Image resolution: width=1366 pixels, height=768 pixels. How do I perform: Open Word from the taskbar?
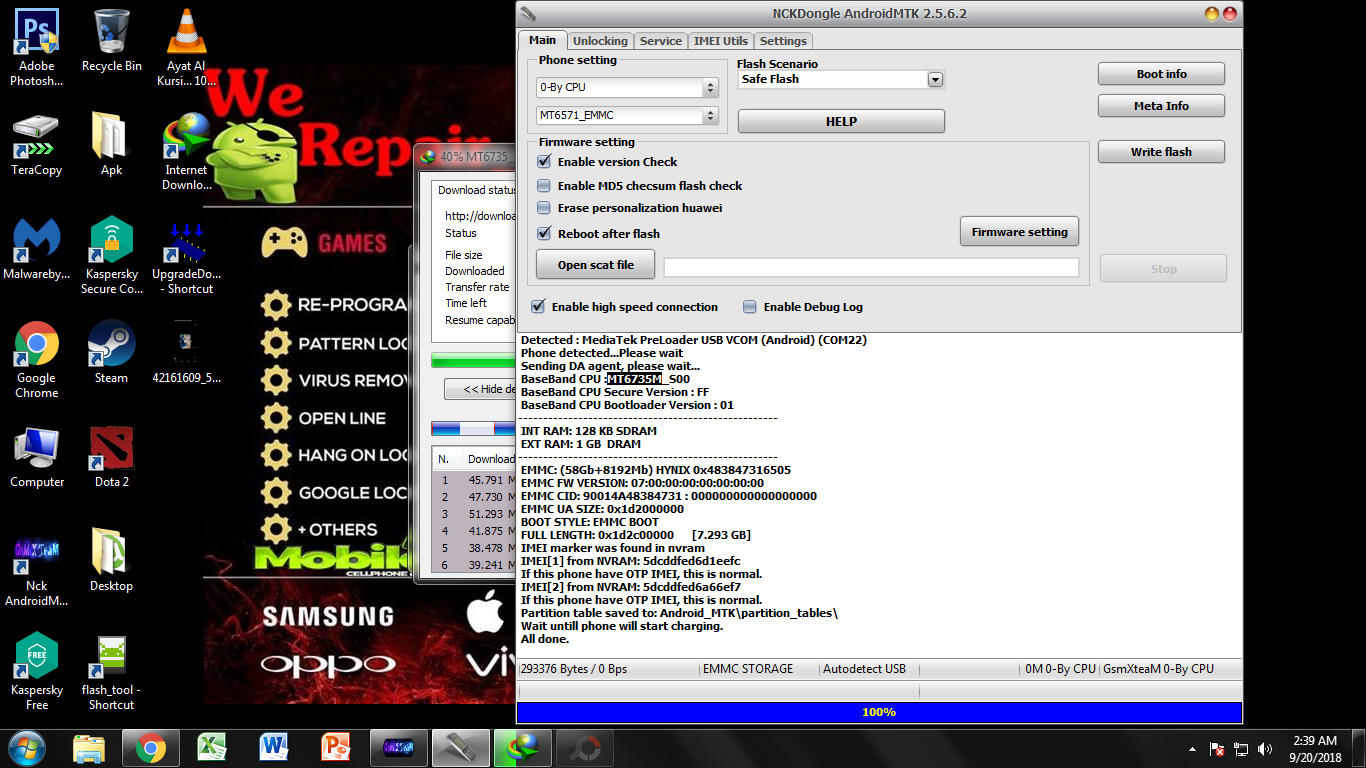(275, 748)
